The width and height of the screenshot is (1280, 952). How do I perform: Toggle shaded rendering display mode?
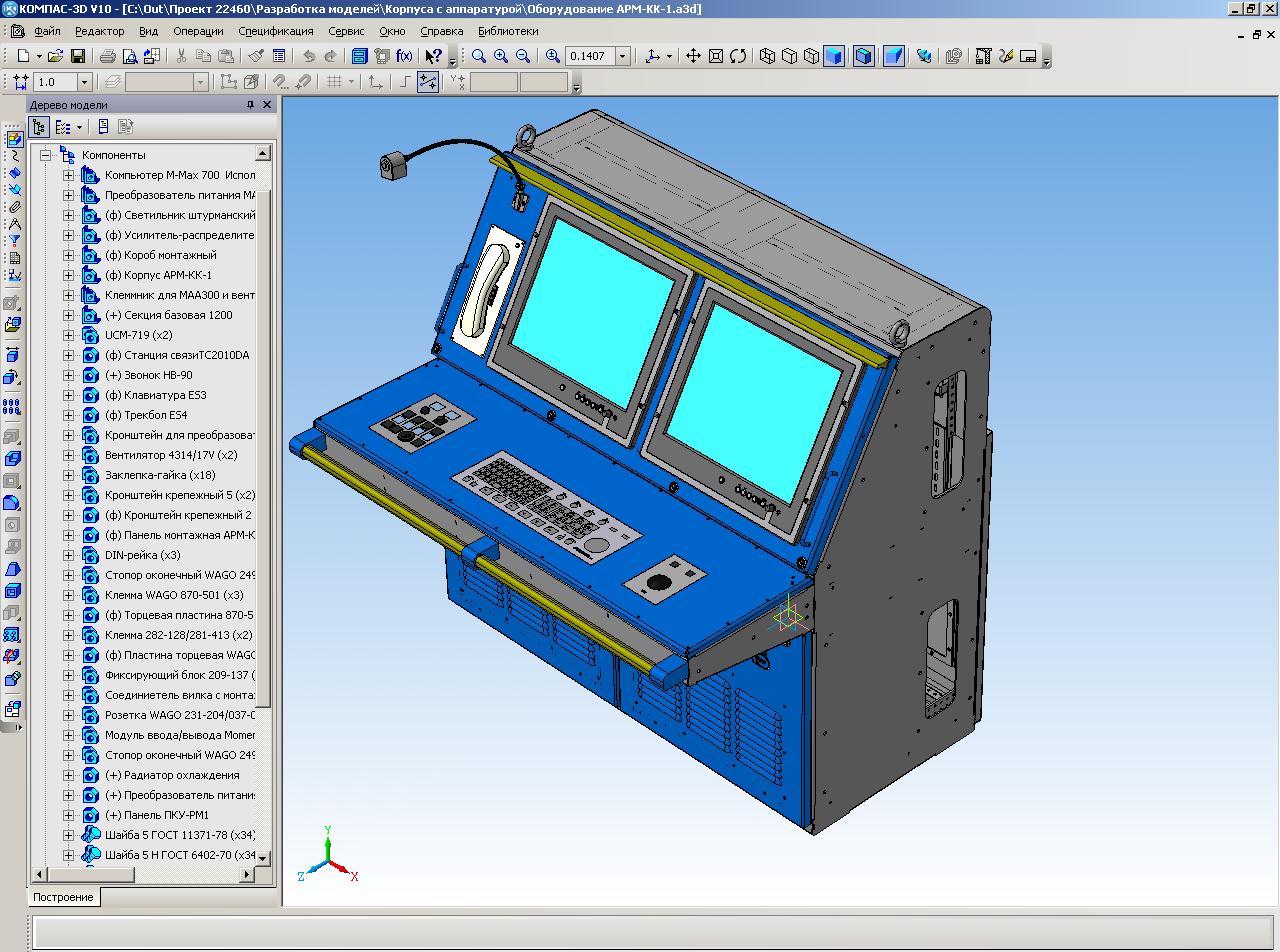[833, 56]
